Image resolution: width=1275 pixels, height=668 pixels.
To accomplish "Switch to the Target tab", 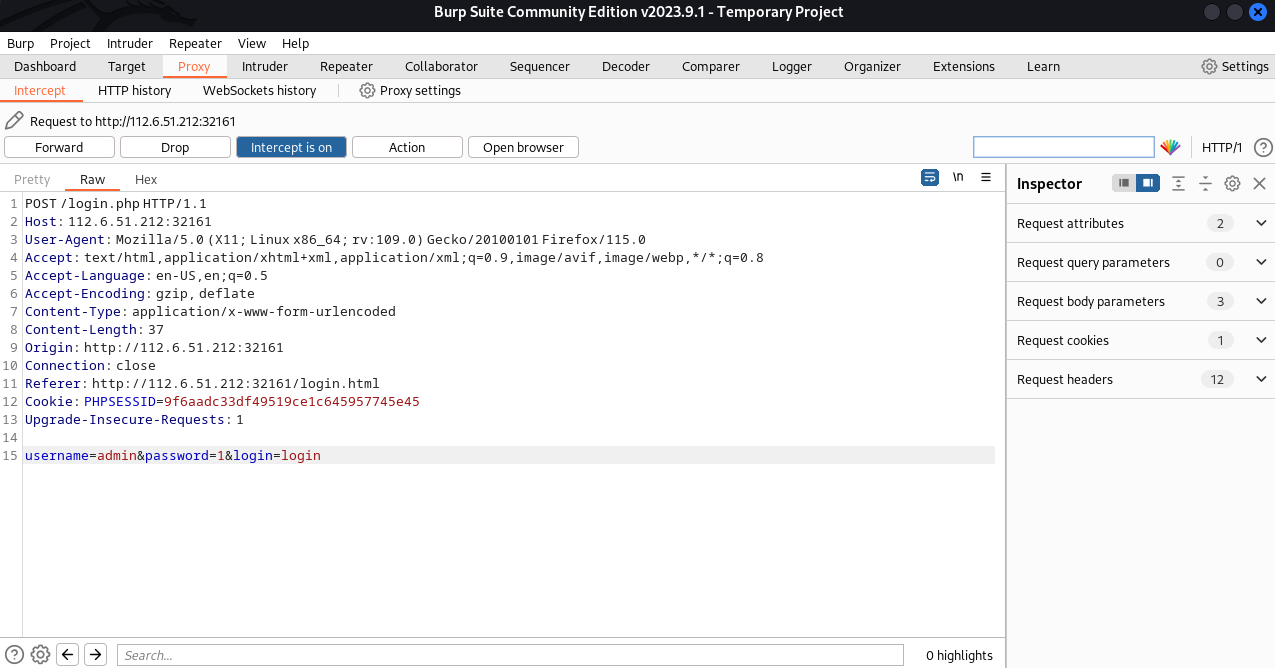I will click(x=127, y=66).
